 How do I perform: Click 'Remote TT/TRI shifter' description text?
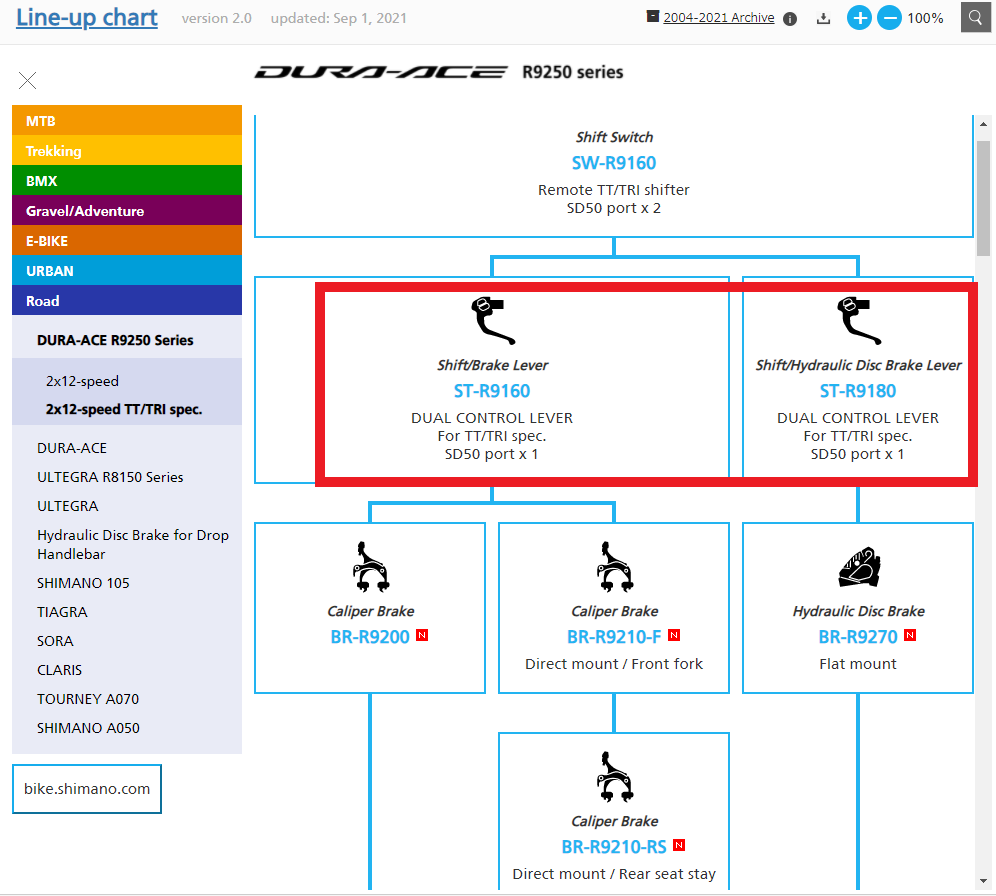(614, 190)
